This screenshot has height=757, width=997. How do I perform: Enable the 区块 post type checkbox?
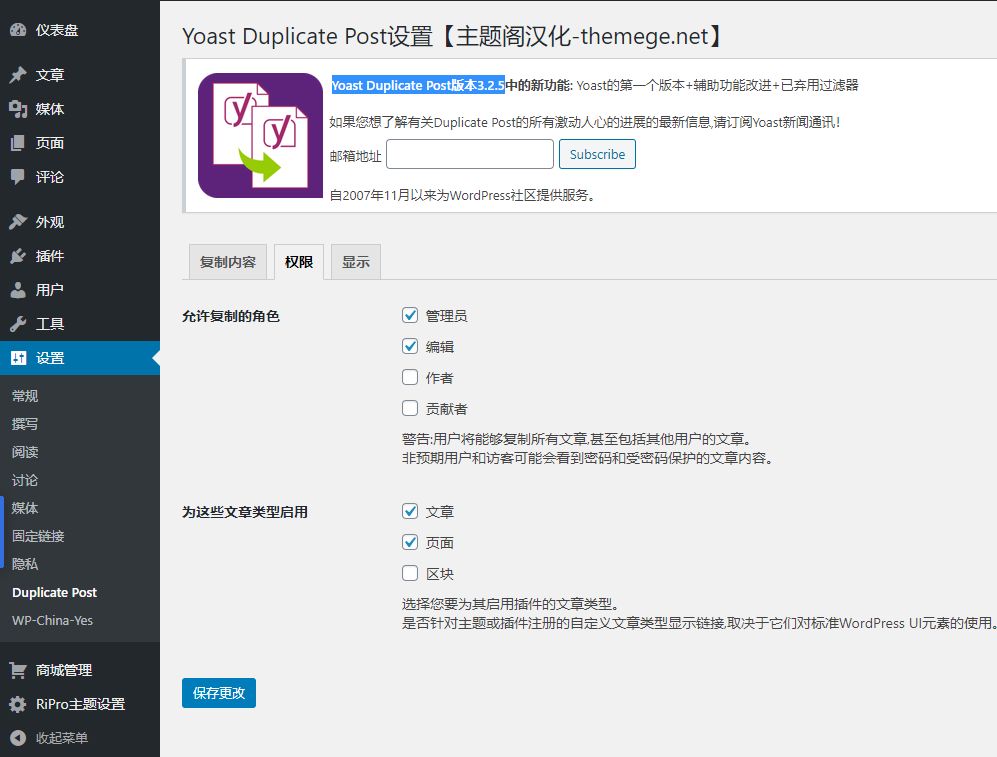410,573
